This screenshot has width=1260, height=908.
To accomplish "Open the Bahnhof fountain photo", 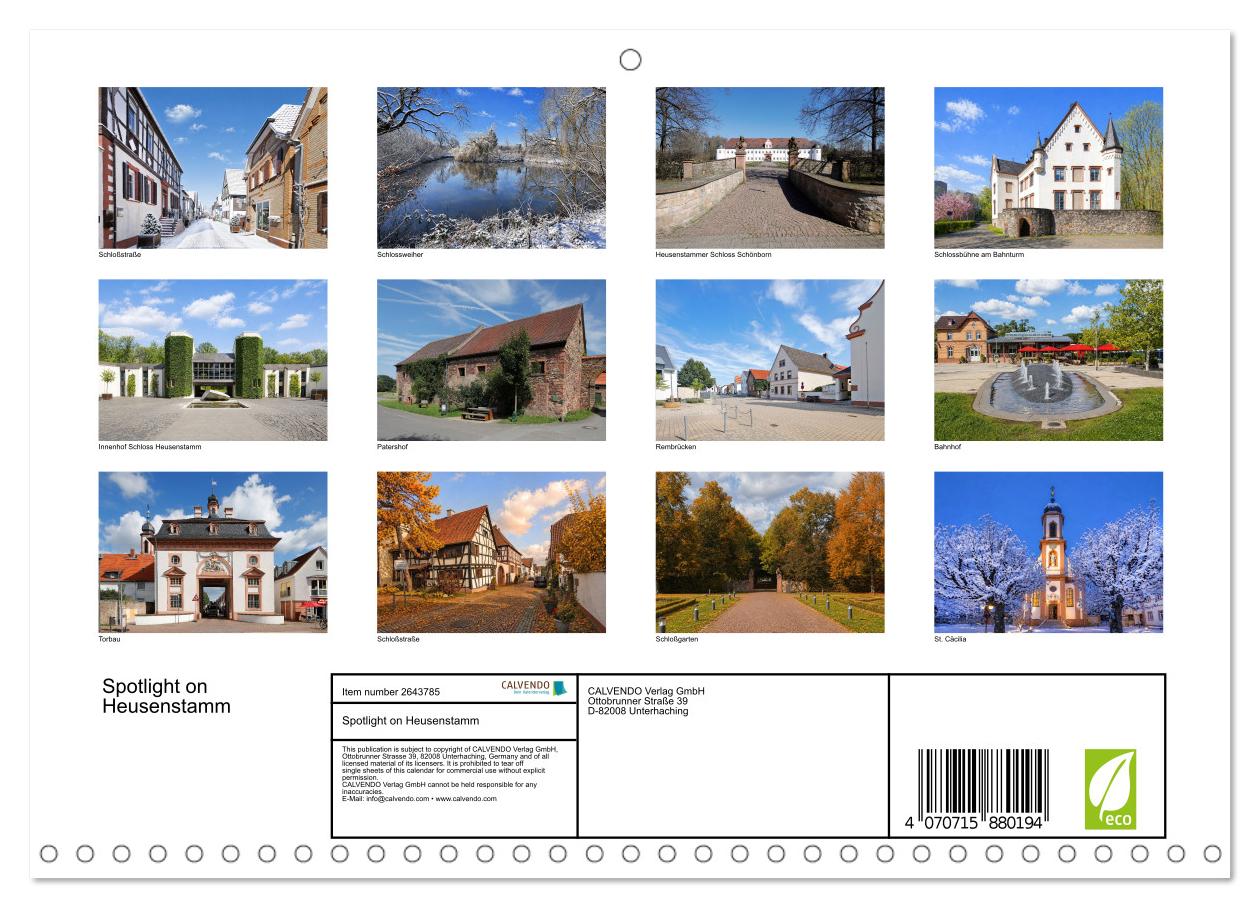I will coord(1048,360).
